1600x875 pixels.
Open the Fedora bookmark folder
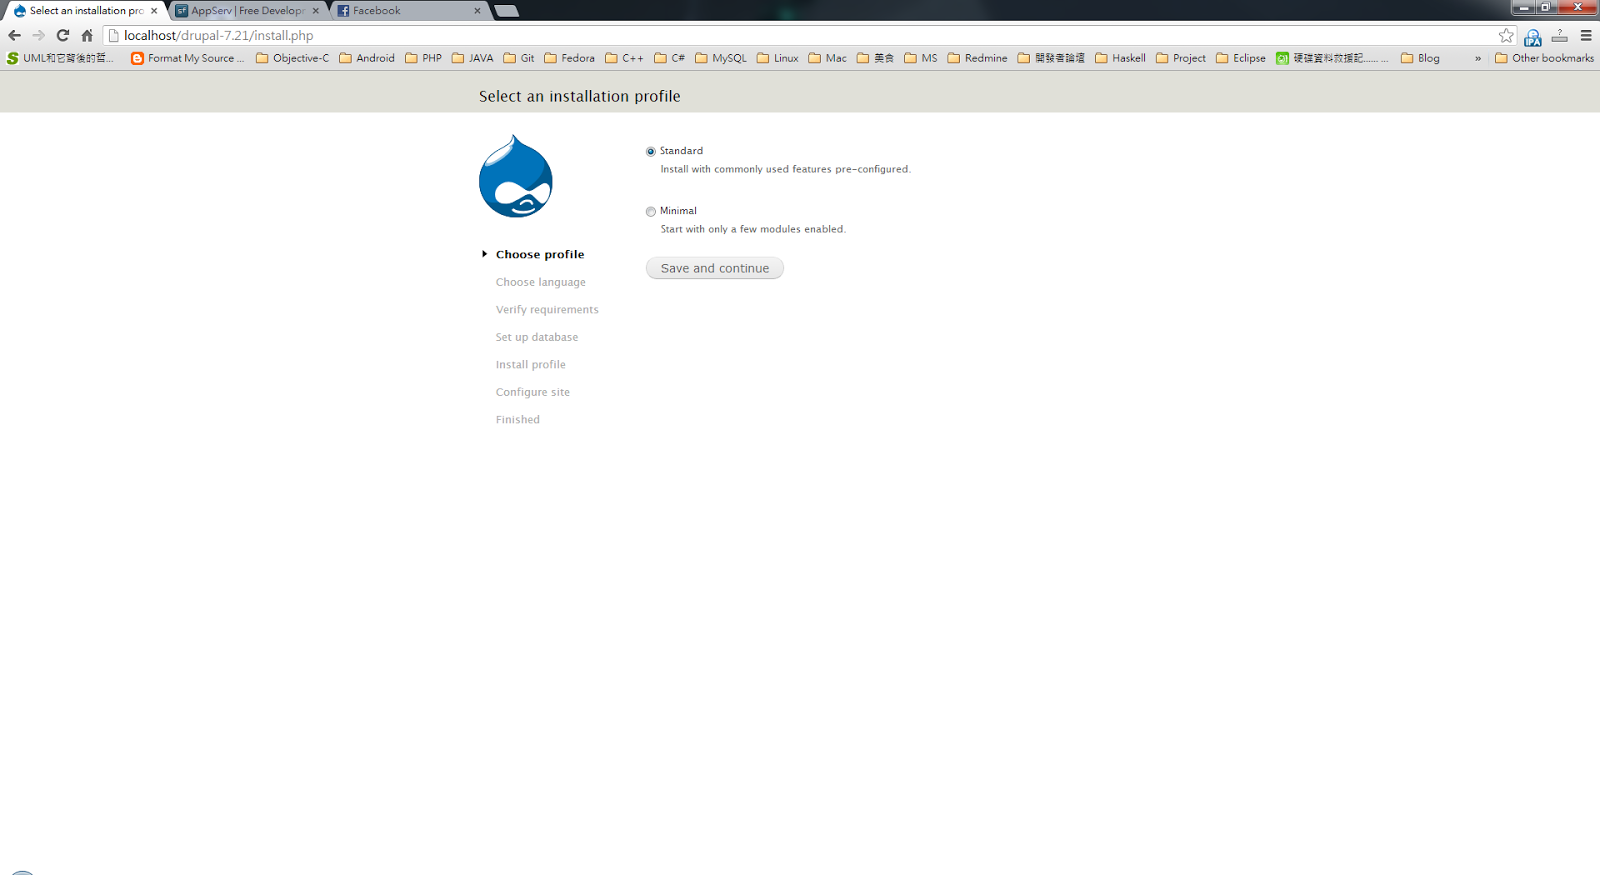[x=569, y=58]
